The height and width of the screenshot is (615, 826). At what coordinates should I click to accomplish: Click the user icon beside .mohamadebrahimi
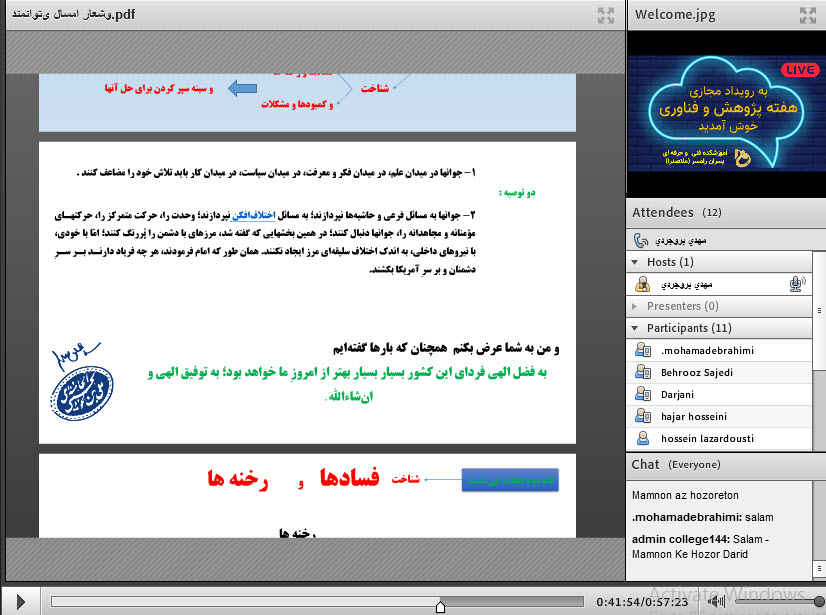coord(643,350)
